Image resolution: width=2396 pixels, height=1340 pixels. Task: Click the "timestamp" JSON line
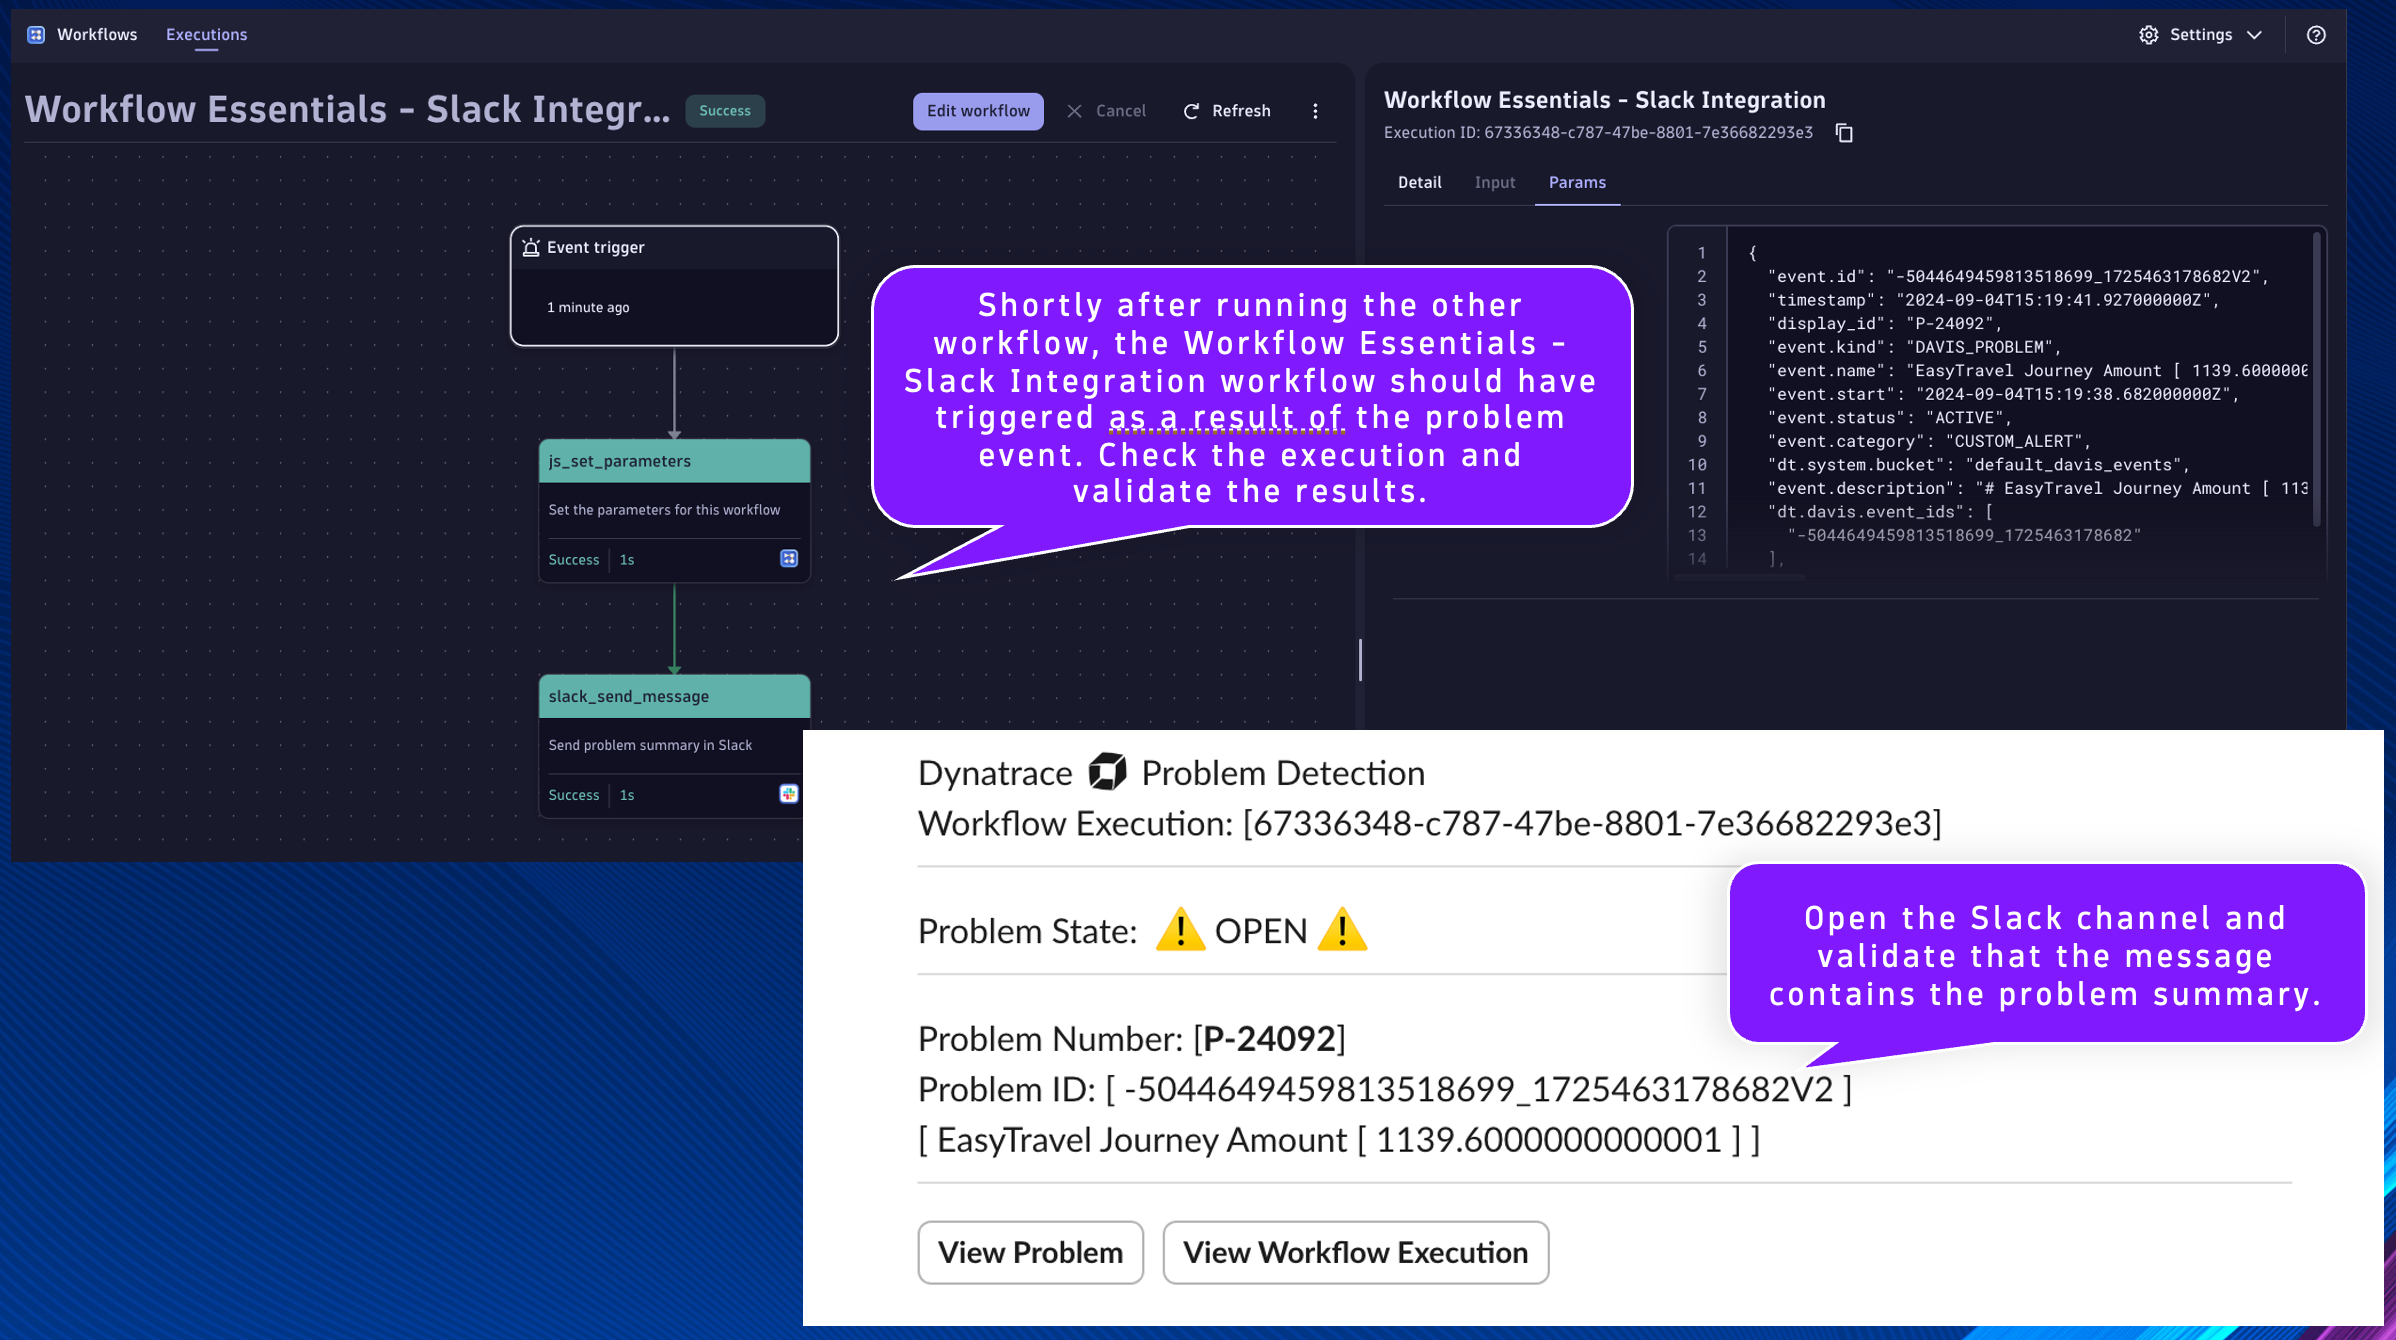click(x=1993, y=300)
